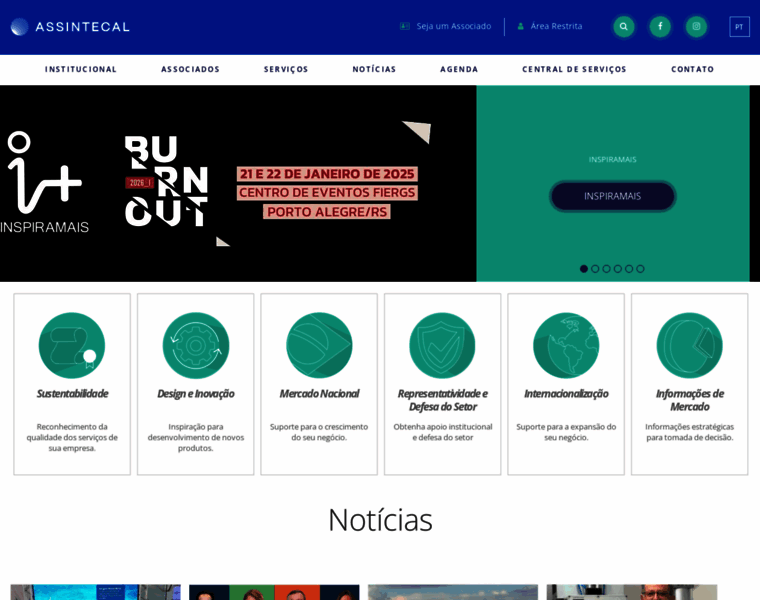Click the Notícias section heading
Image resolution: width=760 pixels, height=600 pixels.
click(x=380, y=520)
